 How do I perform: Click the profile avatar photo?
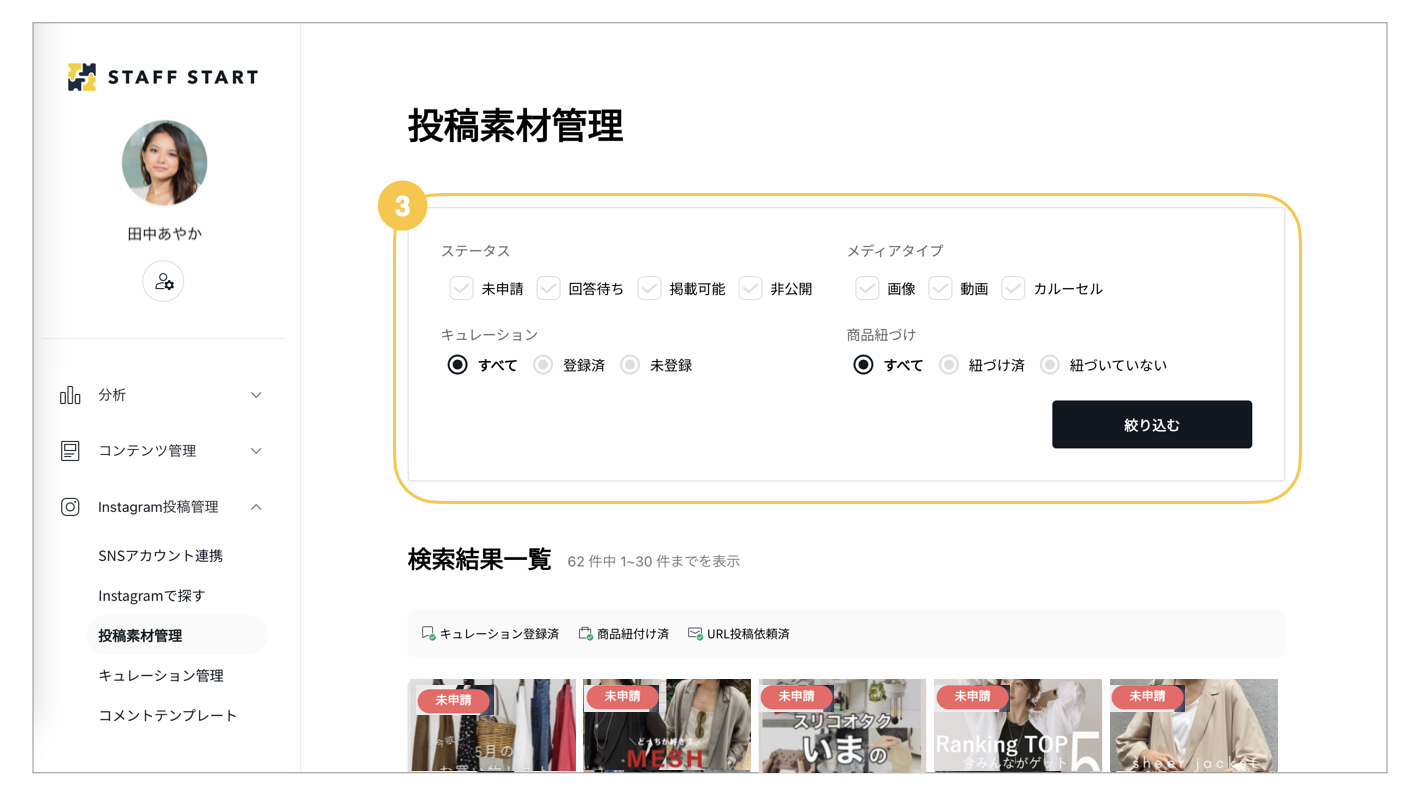(164, 163)
